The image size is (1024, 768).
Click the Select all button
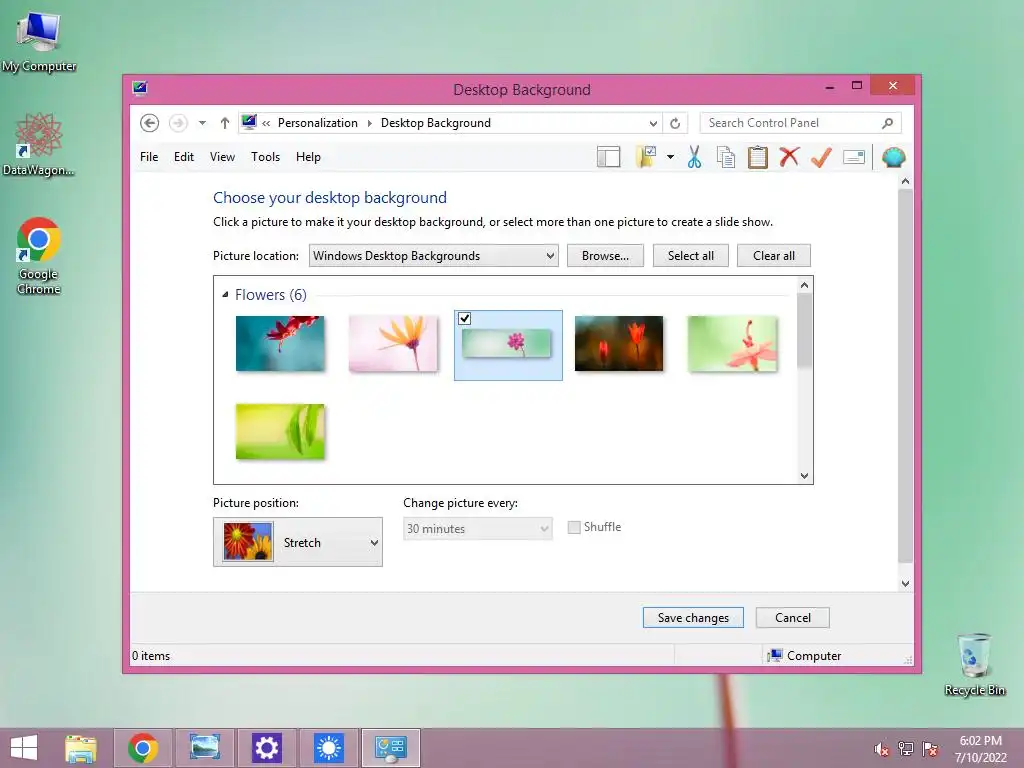690,255
